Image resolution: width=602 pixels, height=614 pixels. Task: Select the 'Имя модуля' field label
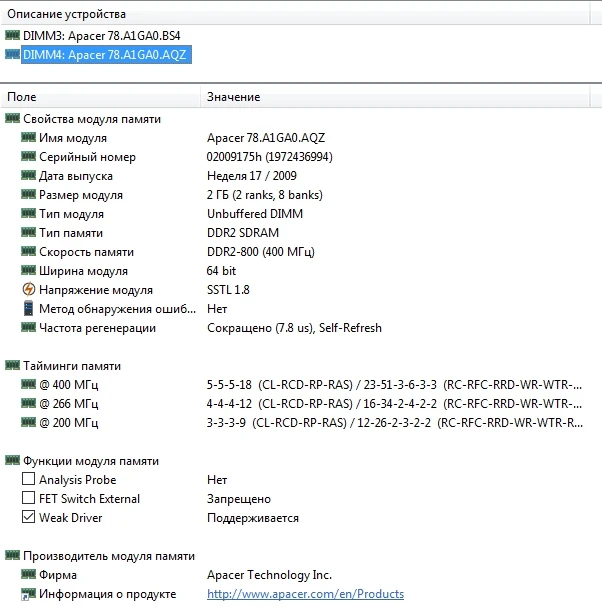(x=73, y=138)
